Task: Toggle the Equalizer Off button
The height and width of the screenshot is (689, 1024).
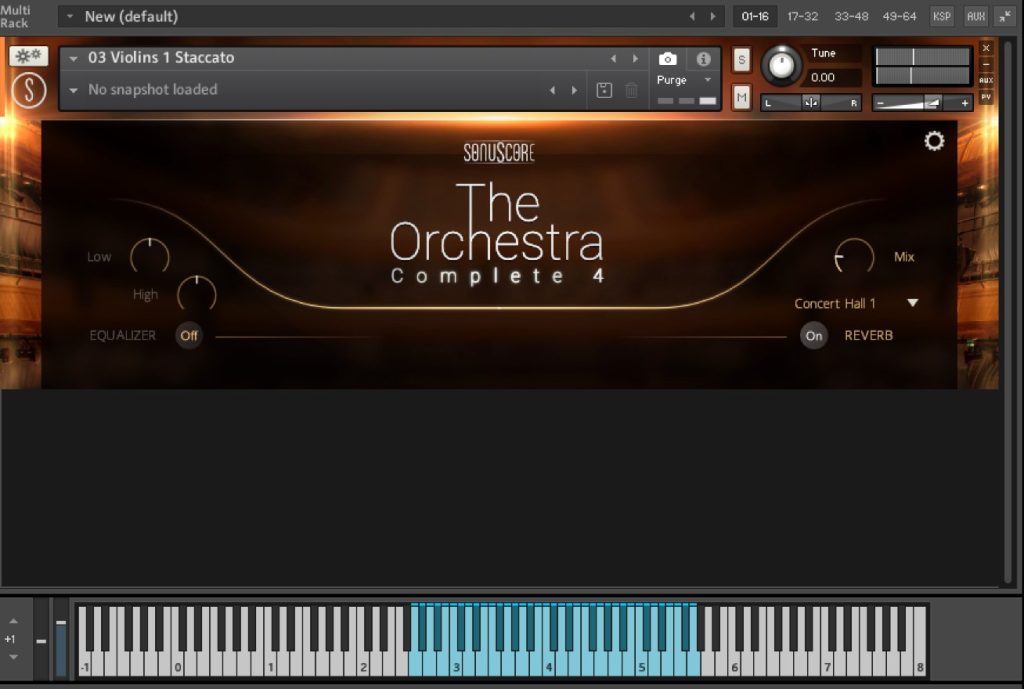Action: pyautogui.click(x=189, y=335)
